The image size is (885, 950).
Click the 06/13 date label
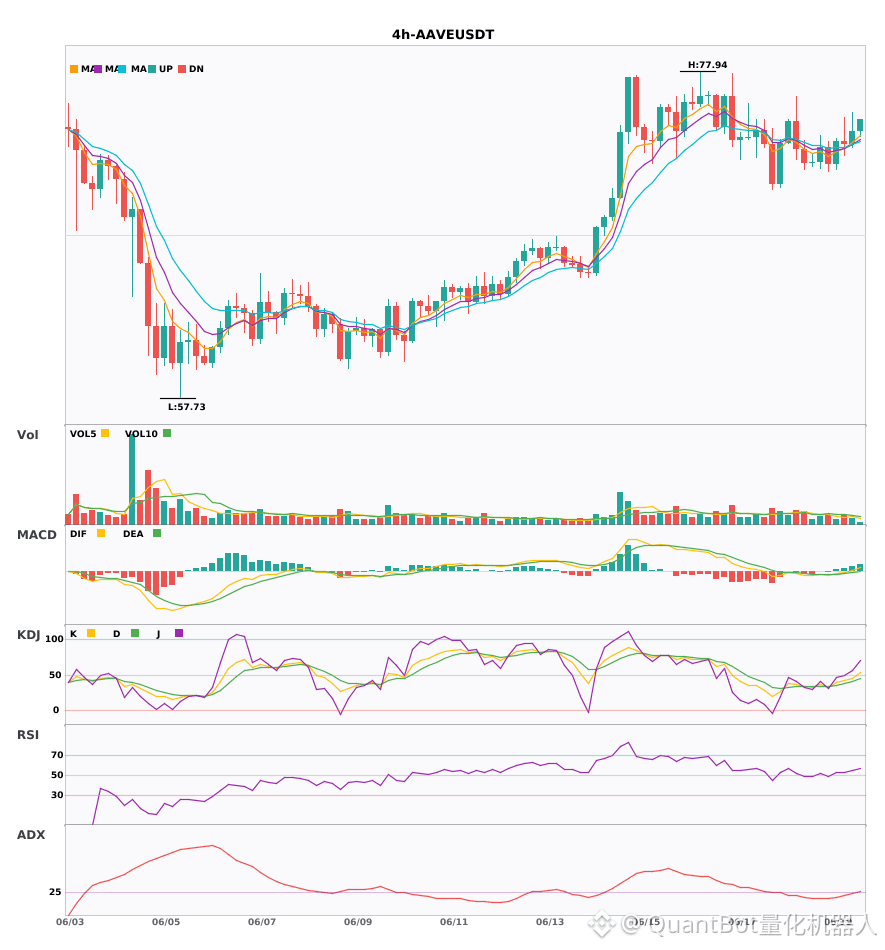550,922
